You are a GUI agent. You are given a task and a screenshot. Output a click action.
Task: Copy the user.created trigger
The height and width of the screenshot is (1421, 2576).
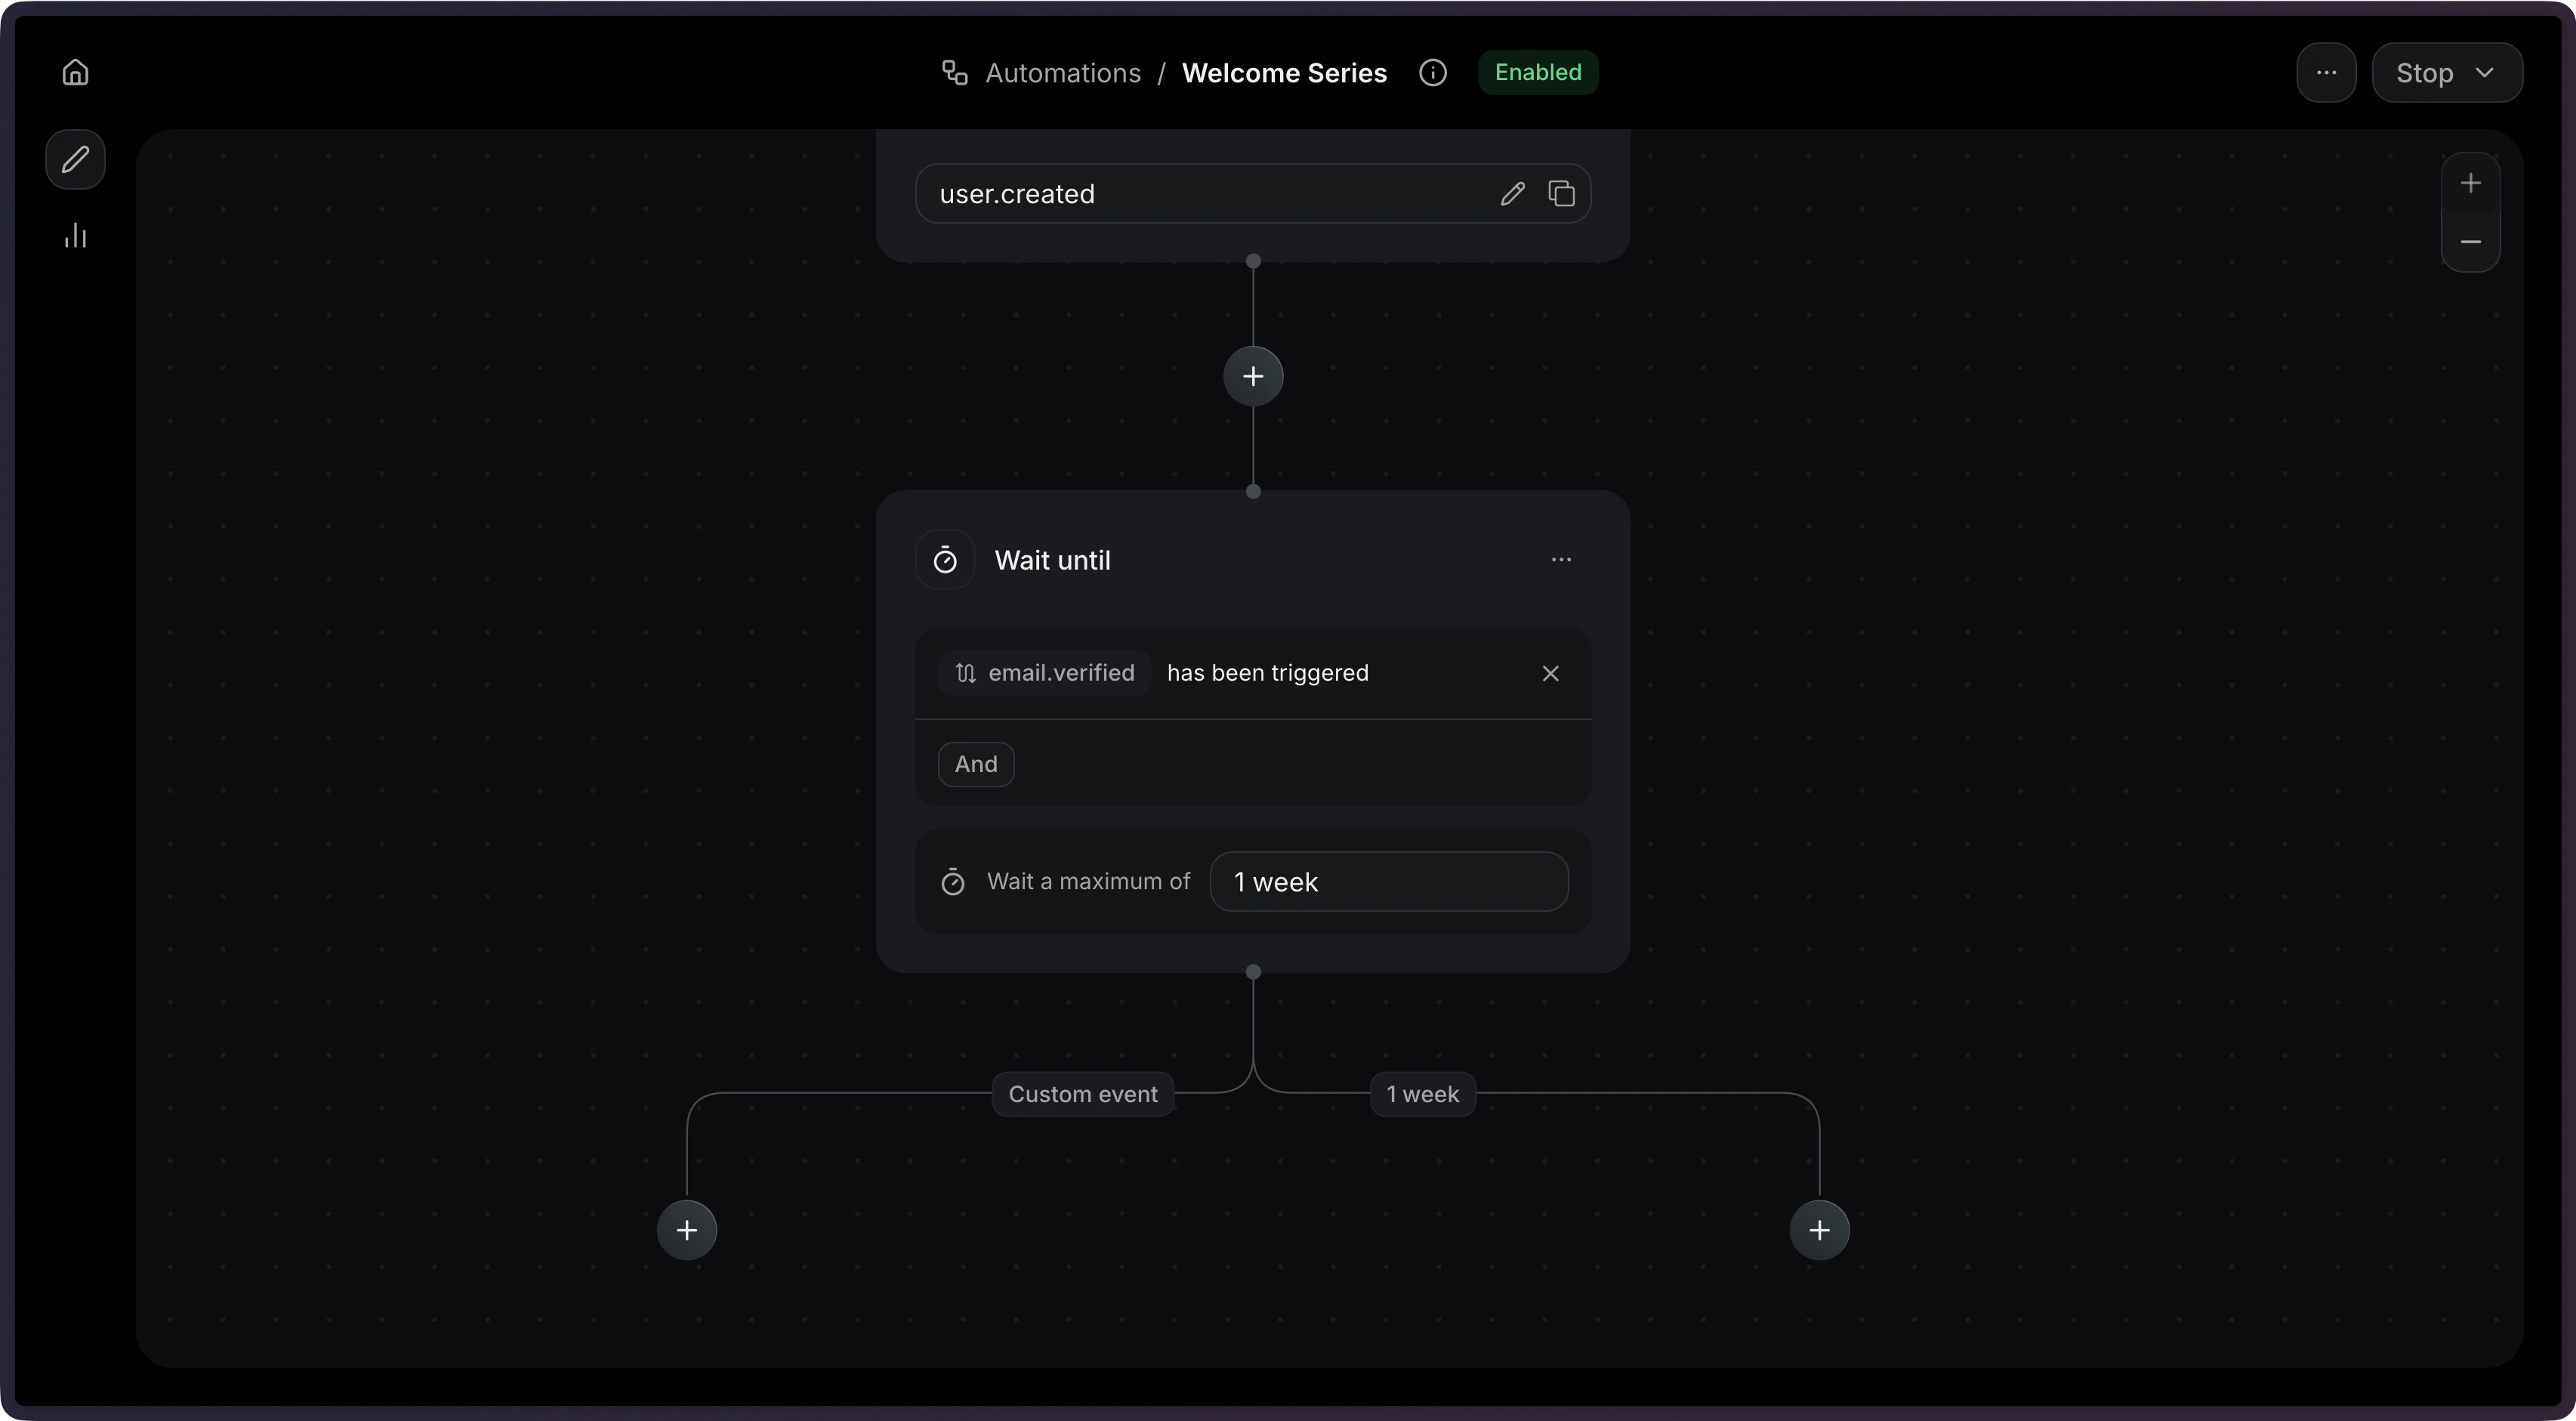click(1562, 193)
